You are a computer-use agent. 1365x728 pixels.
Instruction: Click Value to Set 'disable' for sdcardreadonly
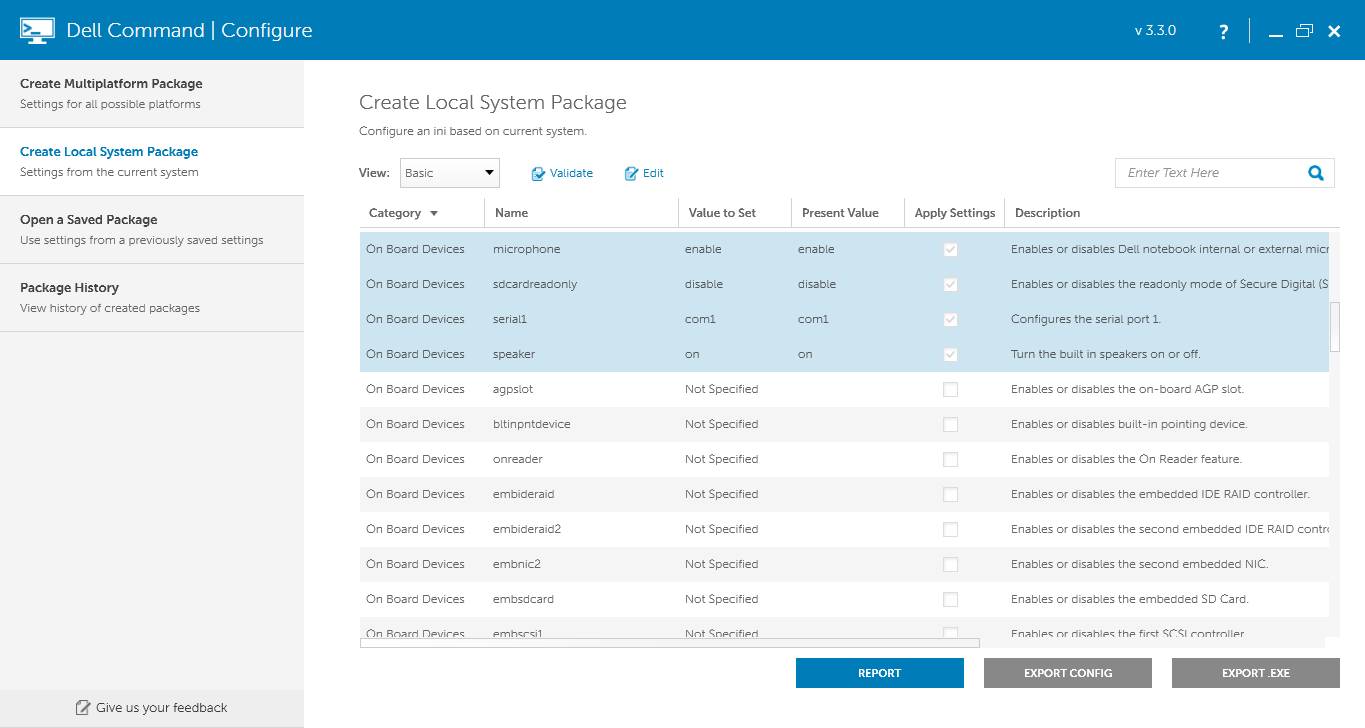click(704, 285)
